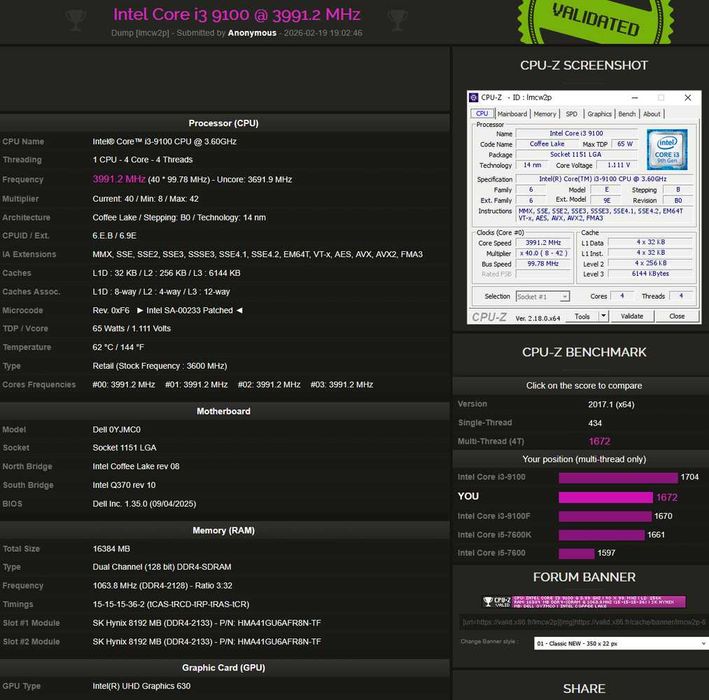Image resolution: width=709 pixels, height=700 pixels.
Task: Click the right trophy icon beside the title
Action: (397, 20)
